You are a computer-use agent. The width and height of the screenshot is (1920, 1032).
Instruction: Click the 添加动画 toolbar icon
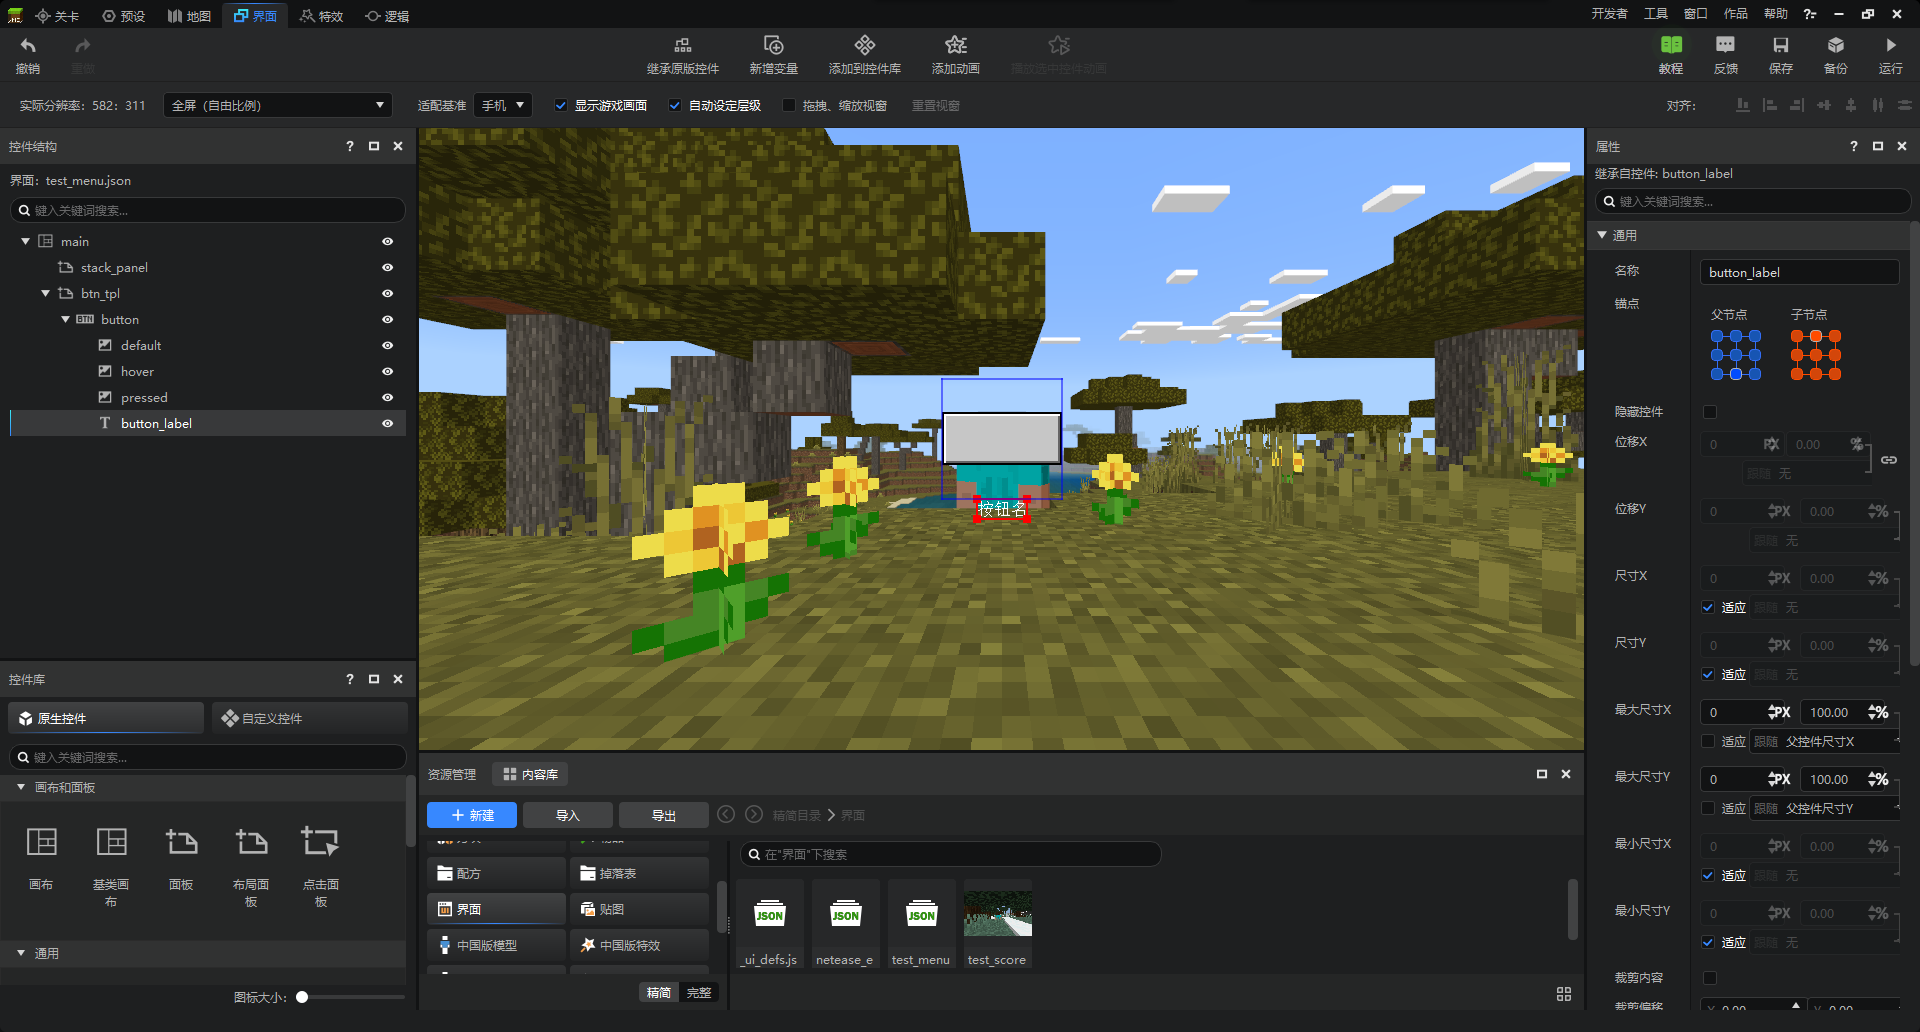[x=956, y=45]
